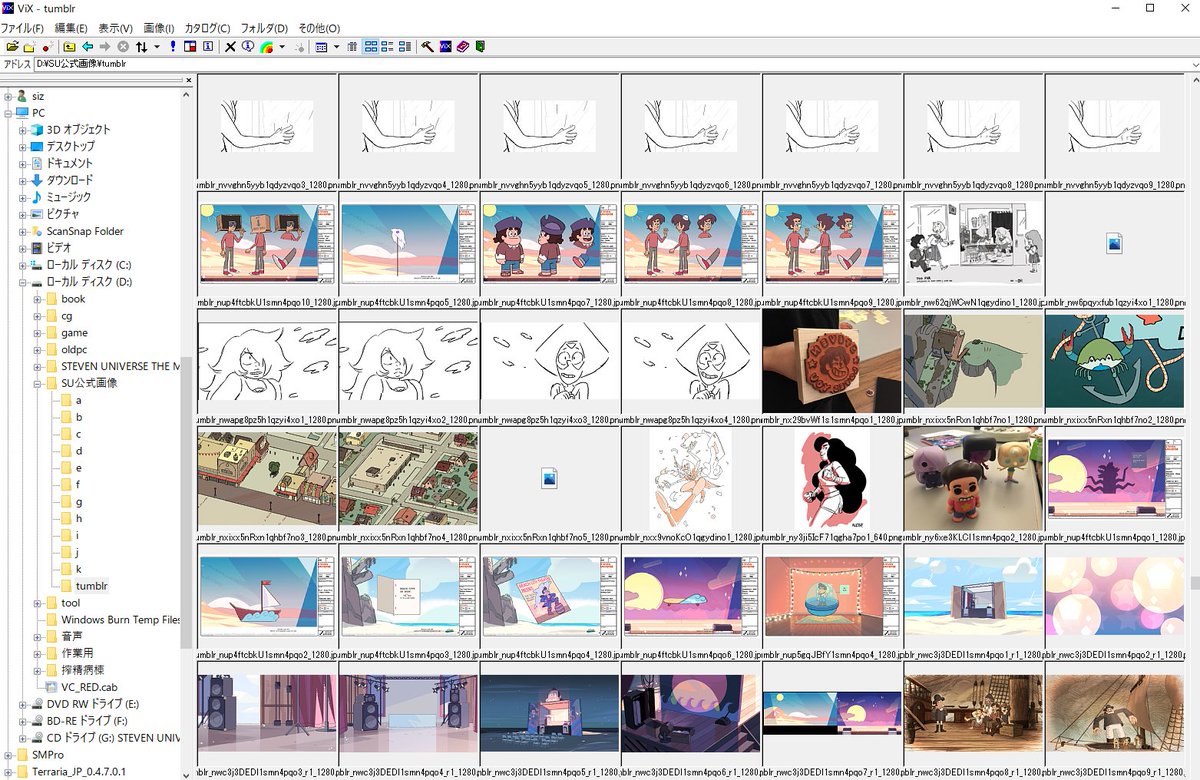Image resolution: width=1200 pixels, height=780 pixels.
Task: Expand the DVD RW ドライブ (E:) node
Action: [x=23, y=704]
